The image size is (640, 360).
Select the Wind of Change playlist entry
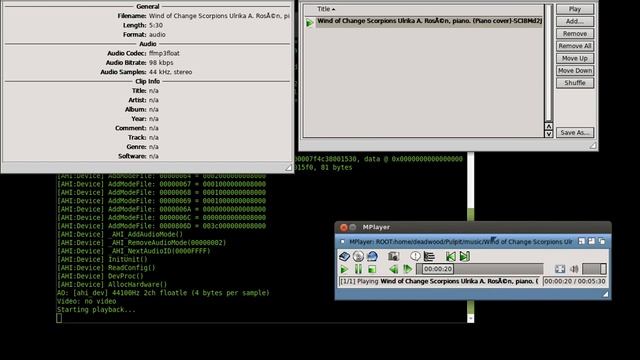pos(429,21)
